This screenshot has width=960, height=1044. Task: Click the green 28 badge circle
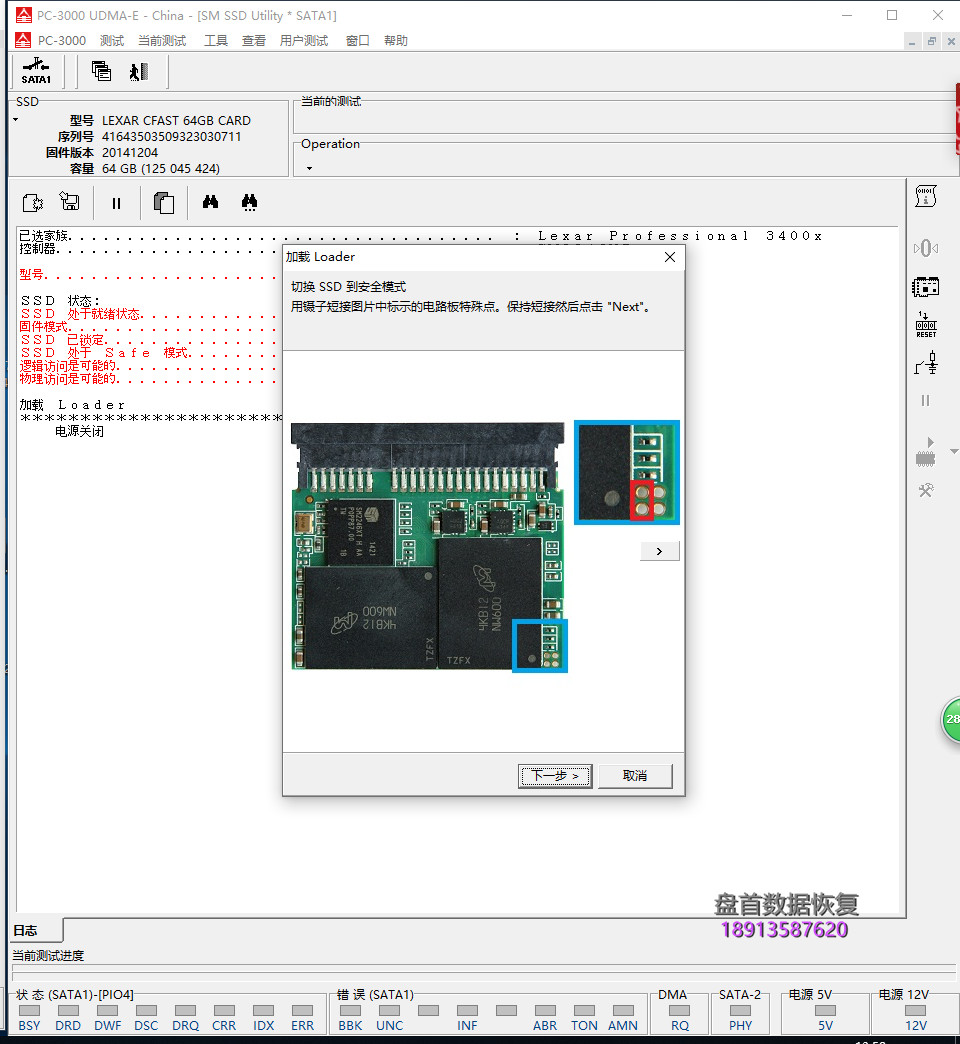[x=951, y=719]
